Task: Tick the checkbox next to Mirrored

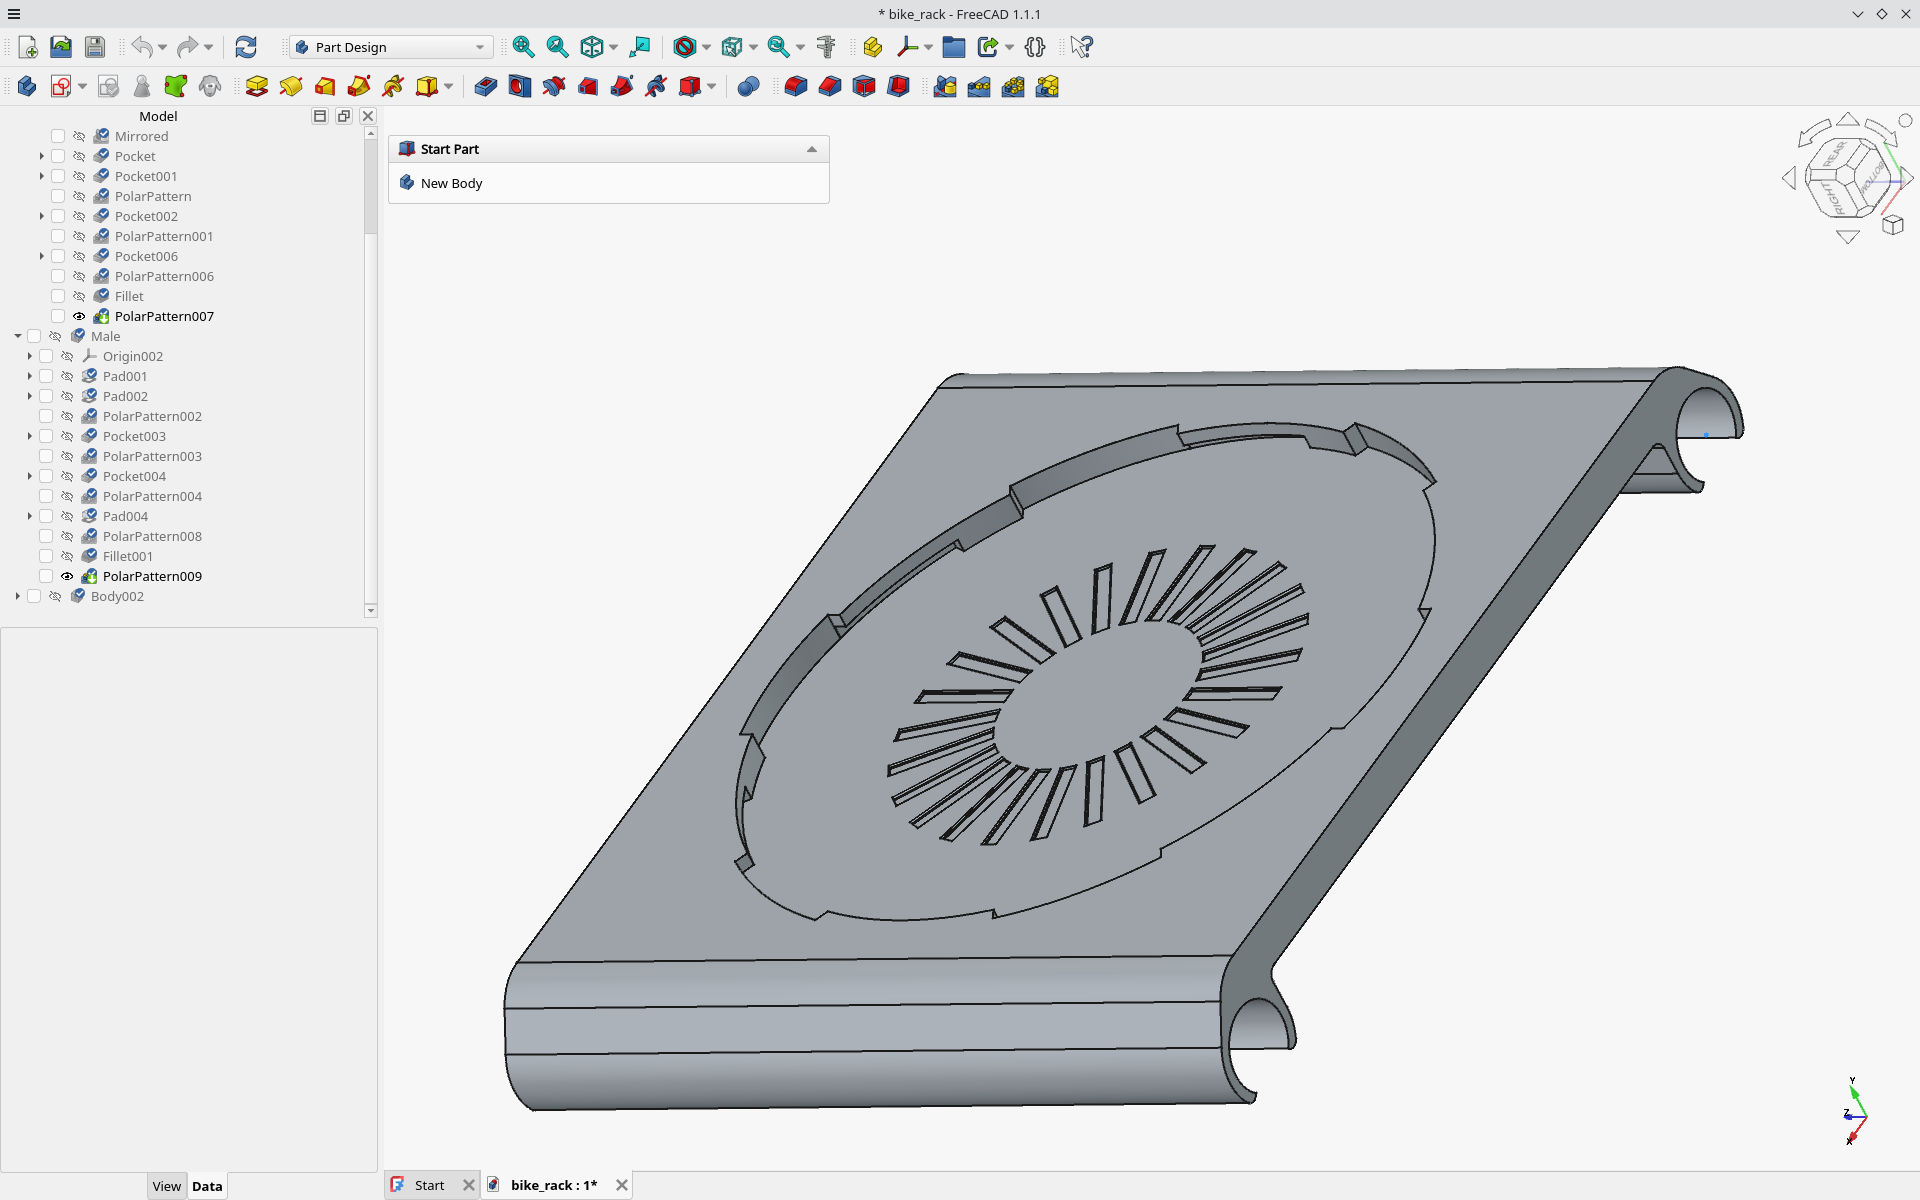Action: pos(58,136)
